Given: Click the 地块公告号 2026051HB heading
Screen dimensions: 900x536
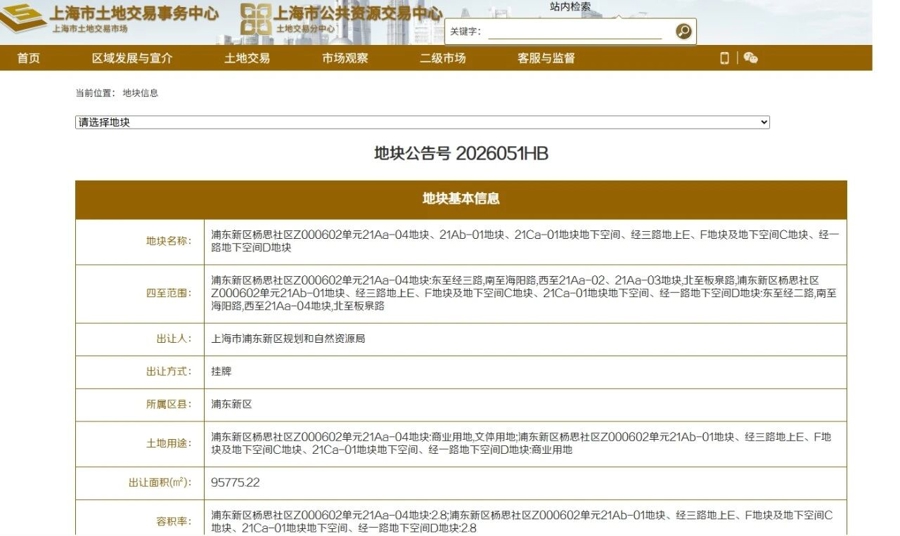Looking at the screenshot, I should tap(461, 154).
